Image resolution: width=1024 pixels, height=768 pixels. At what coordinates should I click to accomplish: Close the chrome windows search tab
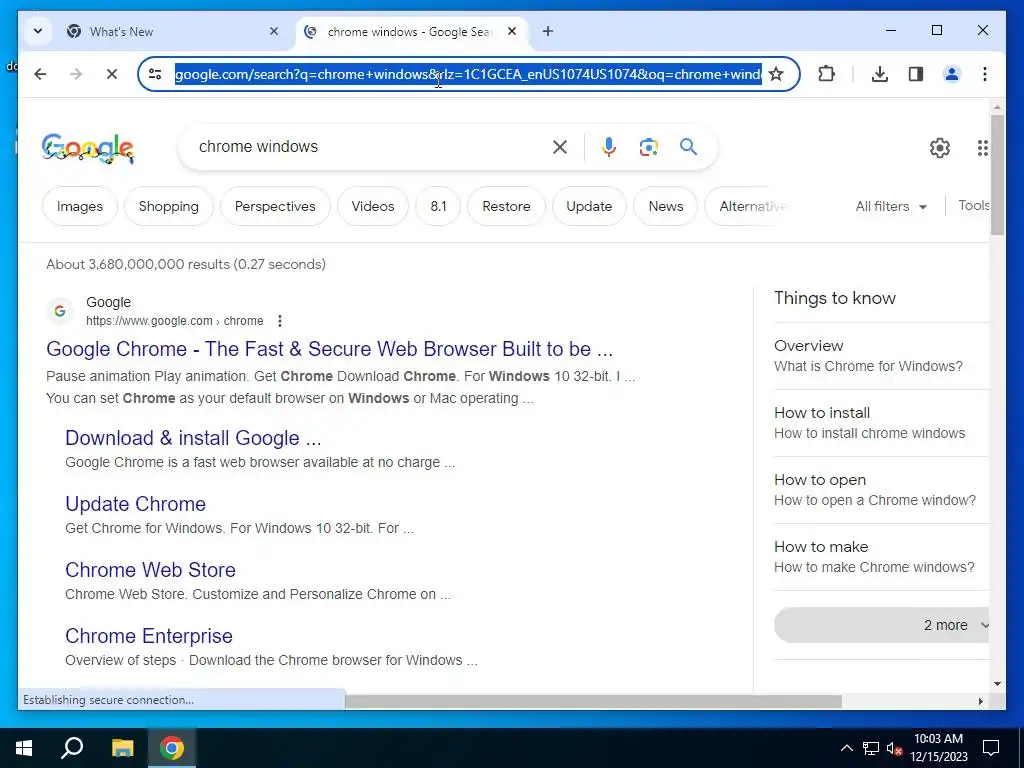click(x=512, y=31)
